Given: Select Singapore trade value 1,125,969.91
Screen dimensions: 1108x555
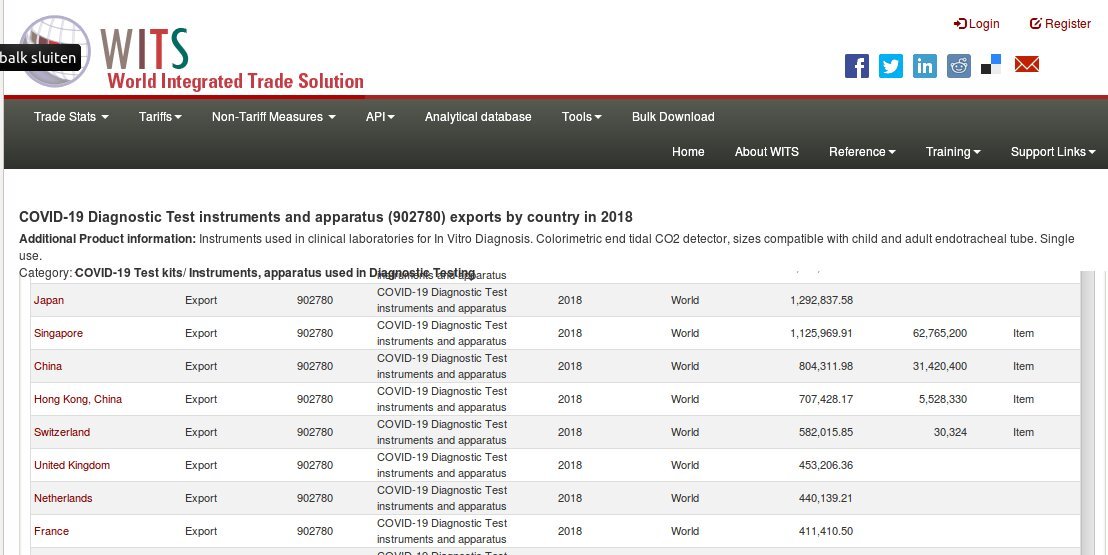Looking at the screenshot, I should (821, 333).
